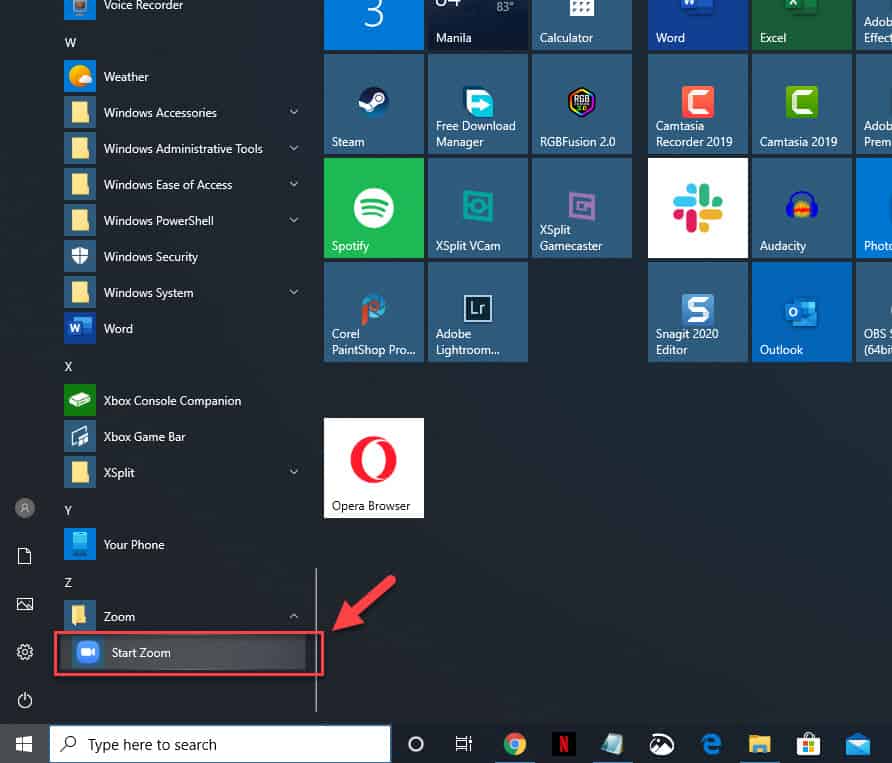Viewport: 892px width, 763px height.
Task: Launch Word from the app list
Action: (x=185, y=328)
